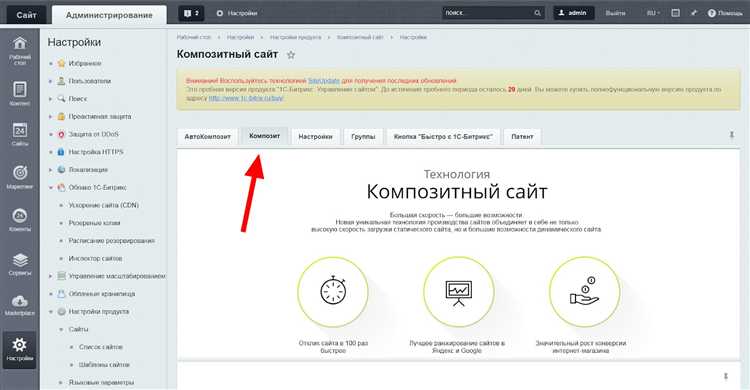Viewport: 750px width, 390px height.
Task: Collapse the Настройки продукта node arrow
Action: coord(51,312)
